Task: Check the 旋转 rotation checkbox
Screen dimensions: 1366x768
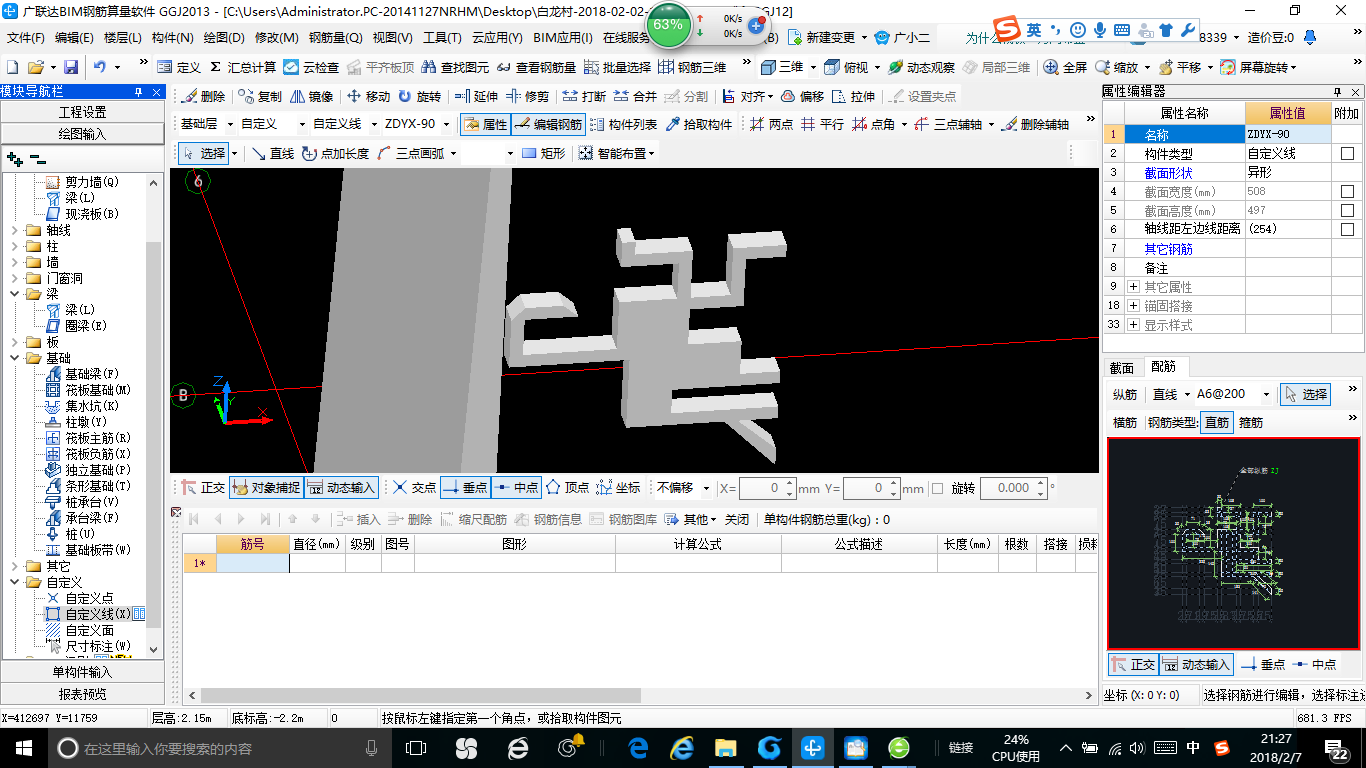Action: click(937, 489)
